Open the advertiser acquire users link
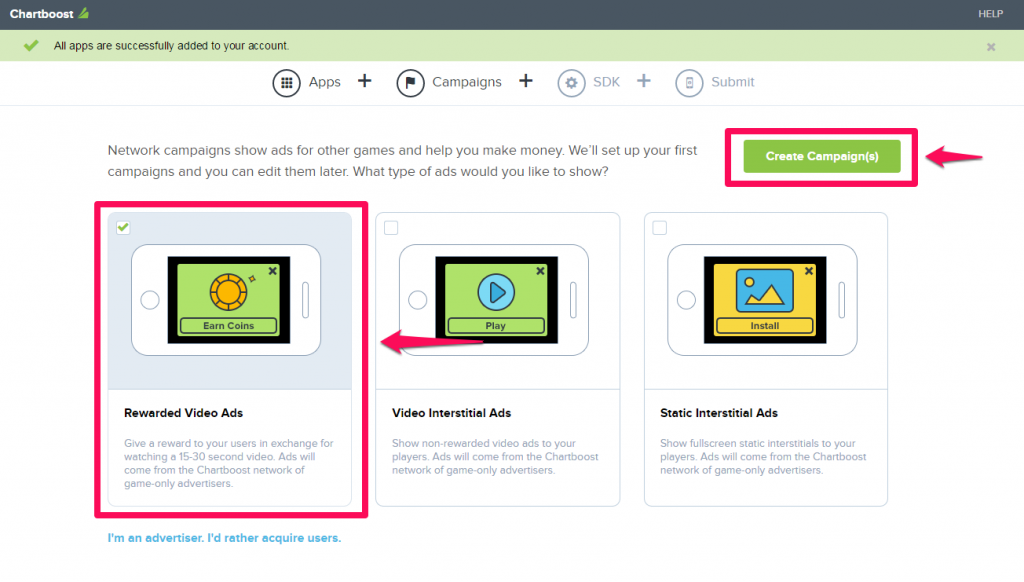Image resolution: width=1024 pixels, height=582 pixels. pyautogui.click(x=225, y=538)
